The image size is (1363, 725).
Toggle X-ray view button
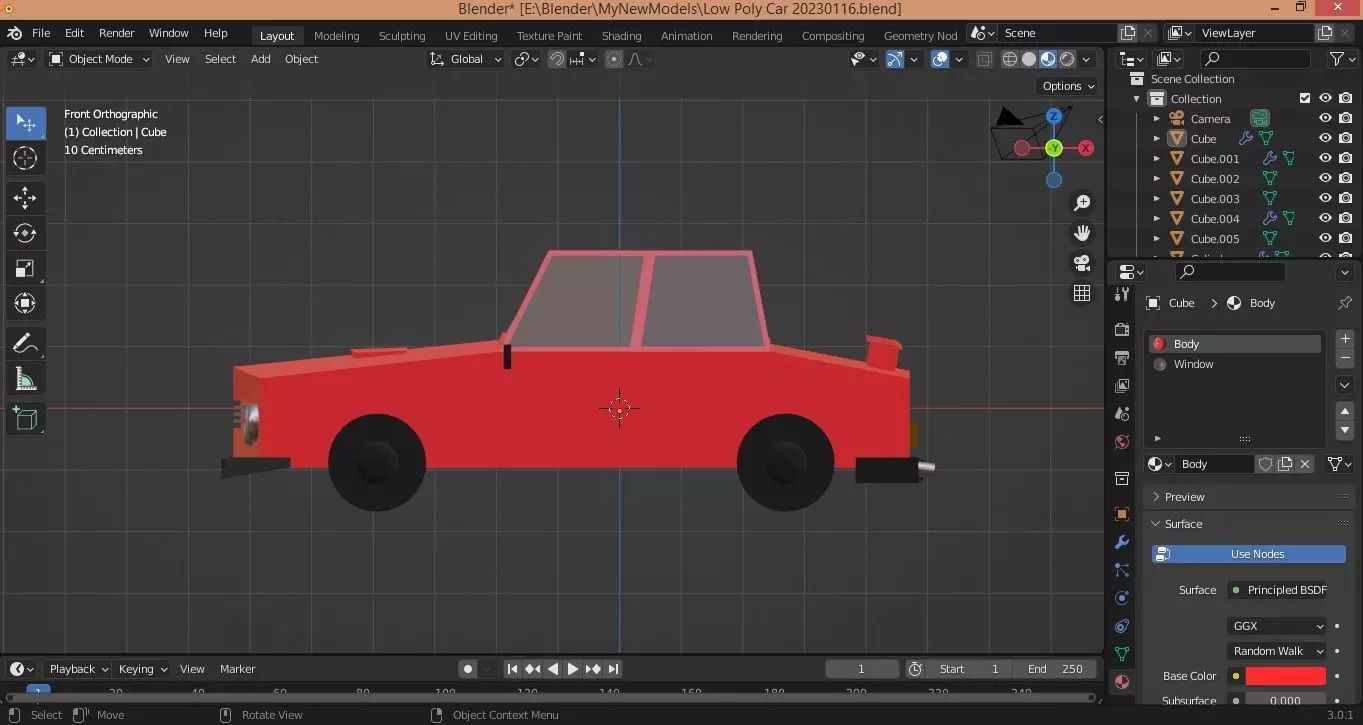pyautogui.click(x=984, y=59)
